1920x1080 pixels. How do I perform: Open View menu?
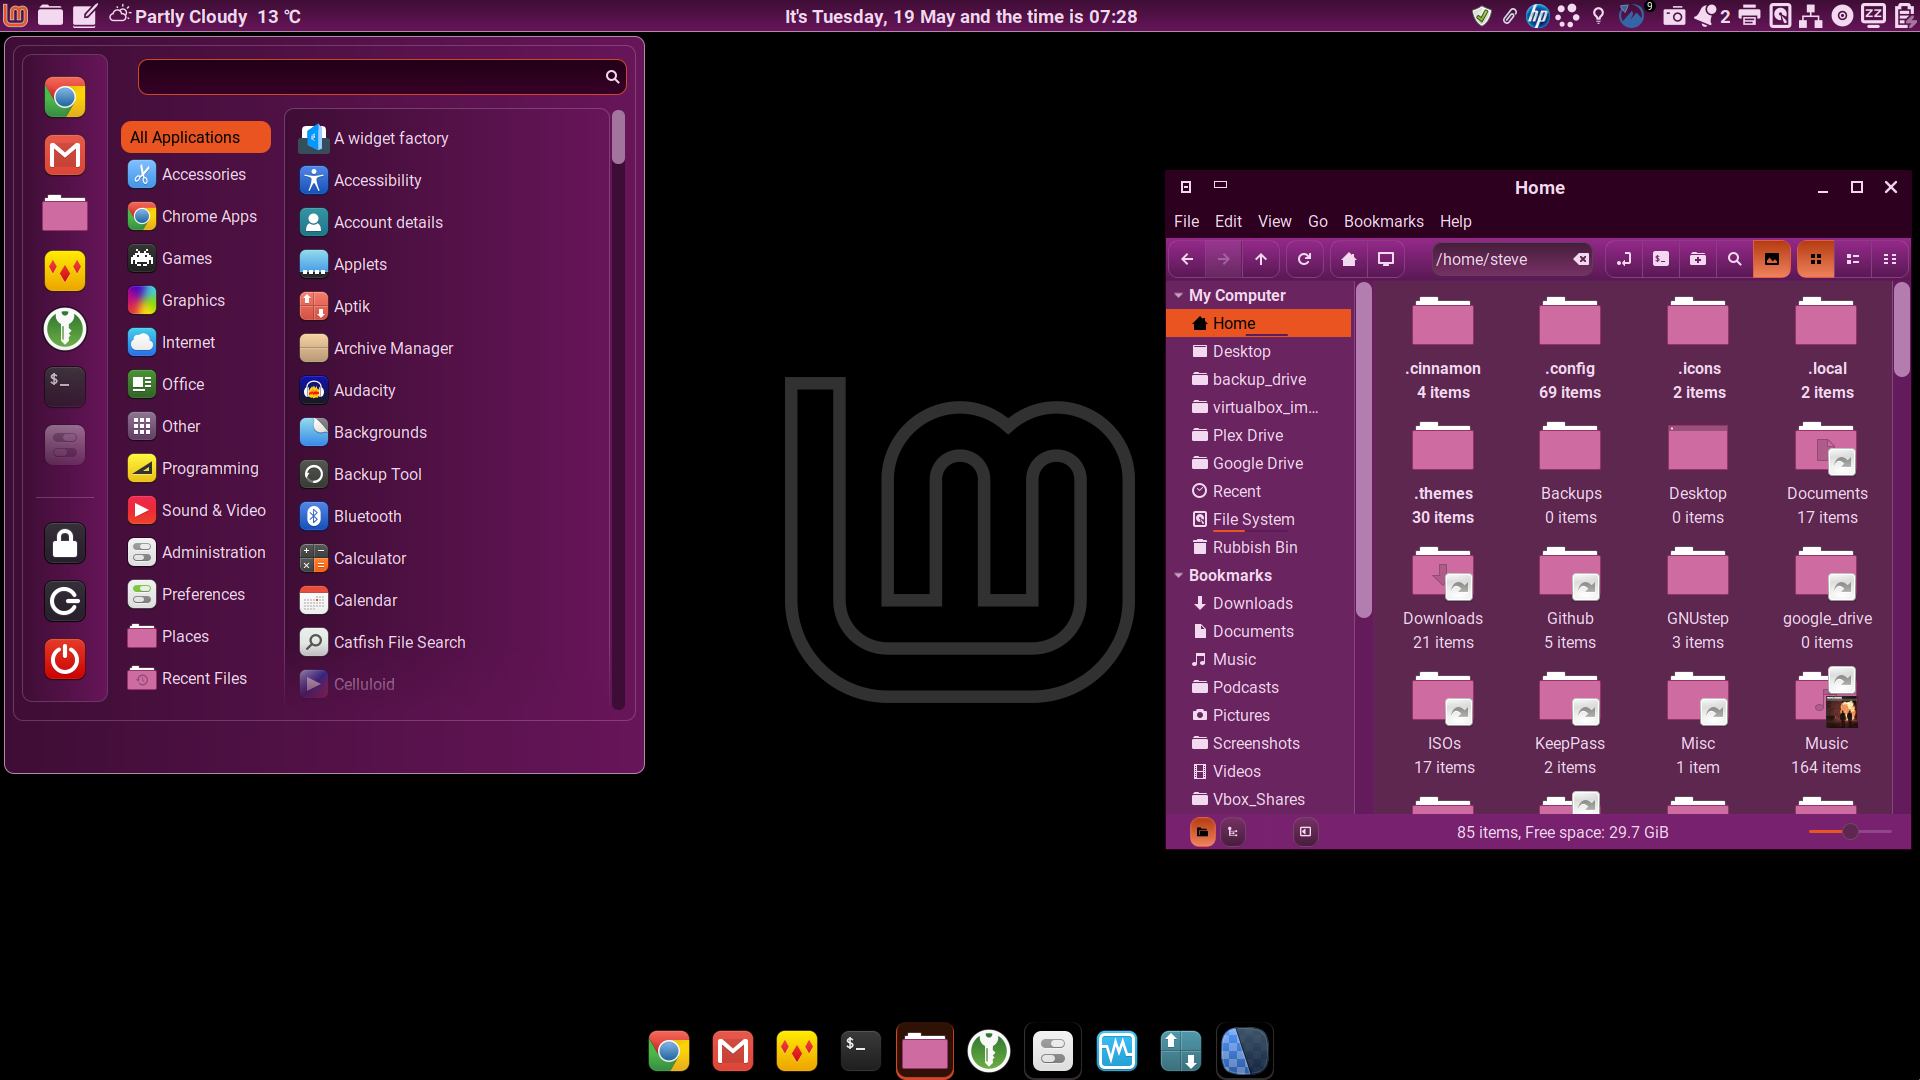point(1274,221)
